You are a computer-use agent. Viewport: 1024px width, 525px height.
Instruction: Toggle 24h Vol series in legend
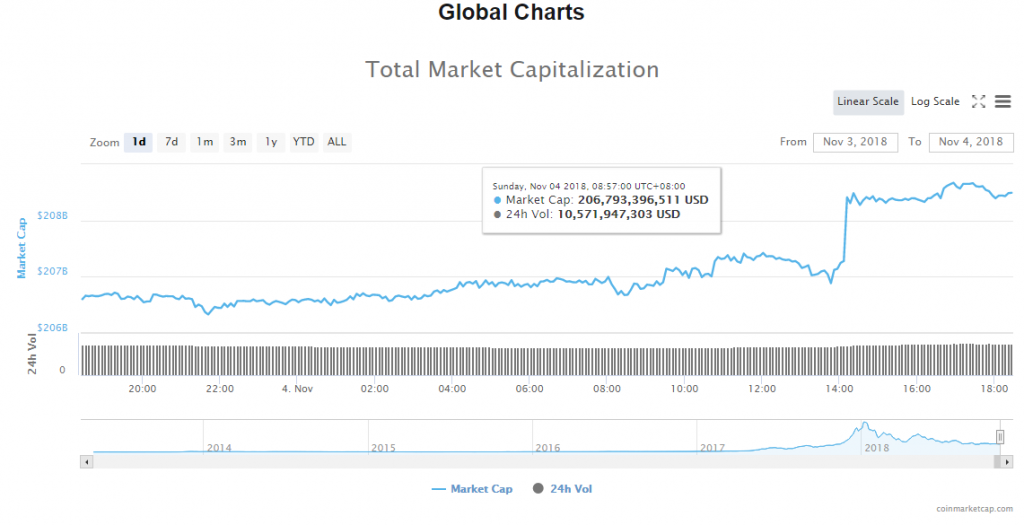pyautogui.click(x=563, y=489)
